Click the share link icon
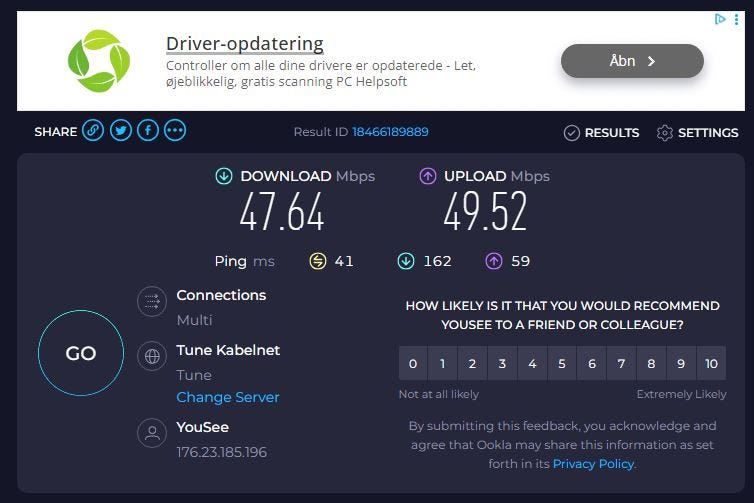The height and width of the screenshot is (503, 754). [93, 131]
